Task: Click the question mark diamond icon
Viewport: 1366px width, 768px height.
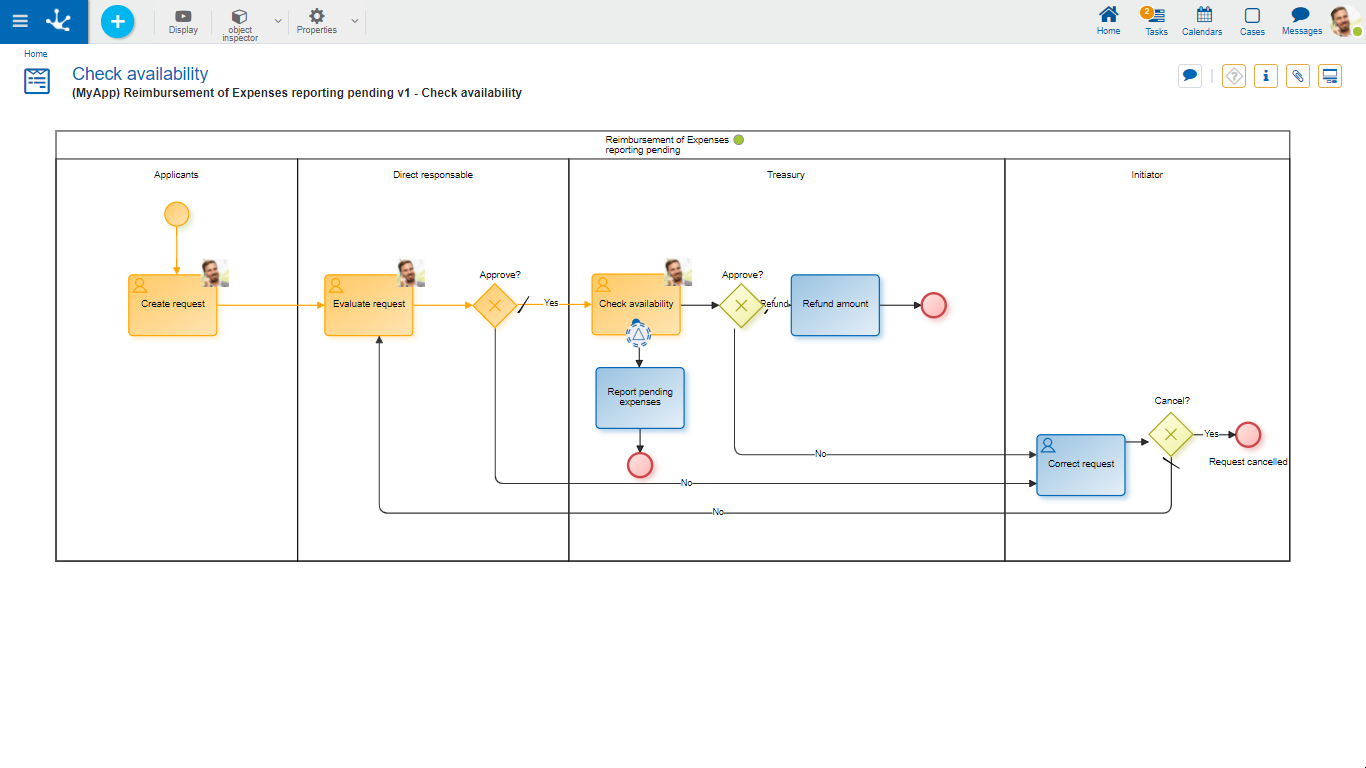Action: [1234, 76]
